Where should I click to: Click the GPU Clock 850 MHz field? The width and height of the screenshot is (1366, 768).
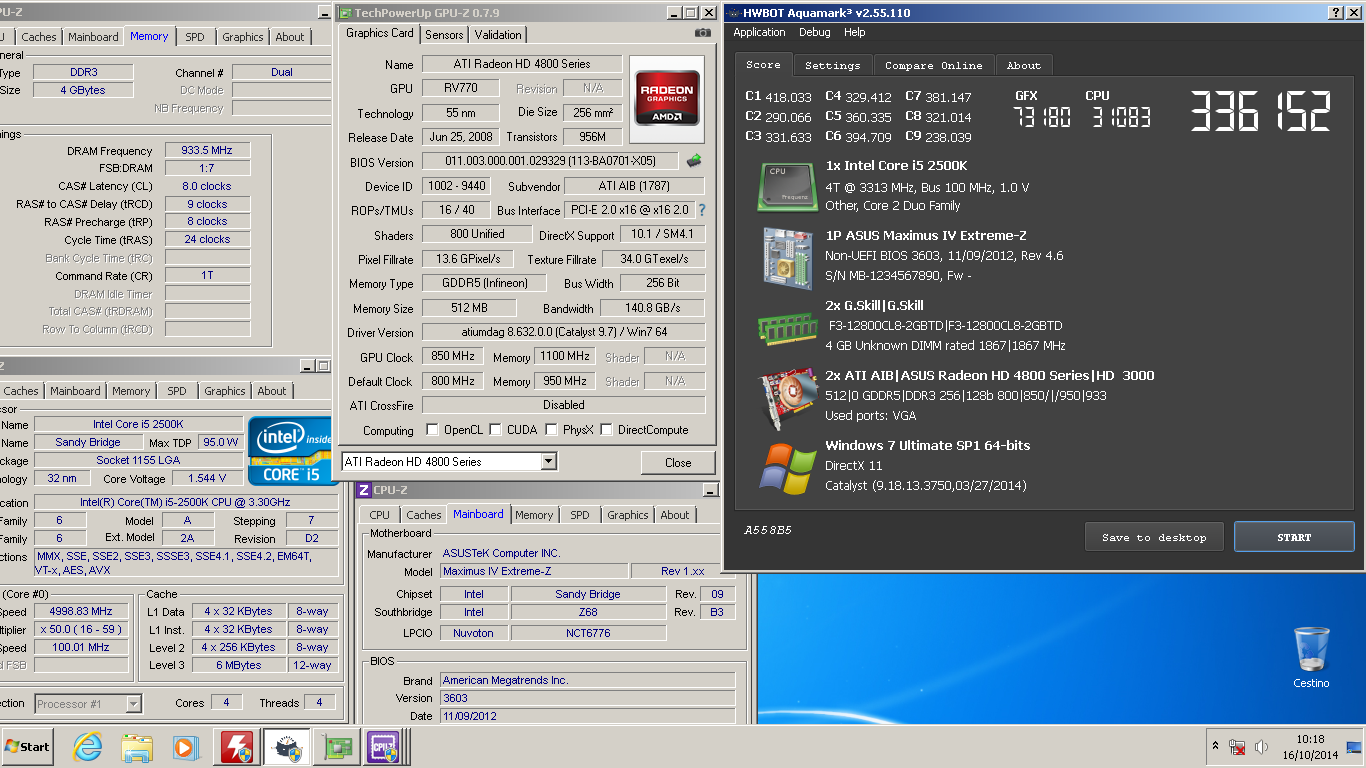click(x=452, y=356)
